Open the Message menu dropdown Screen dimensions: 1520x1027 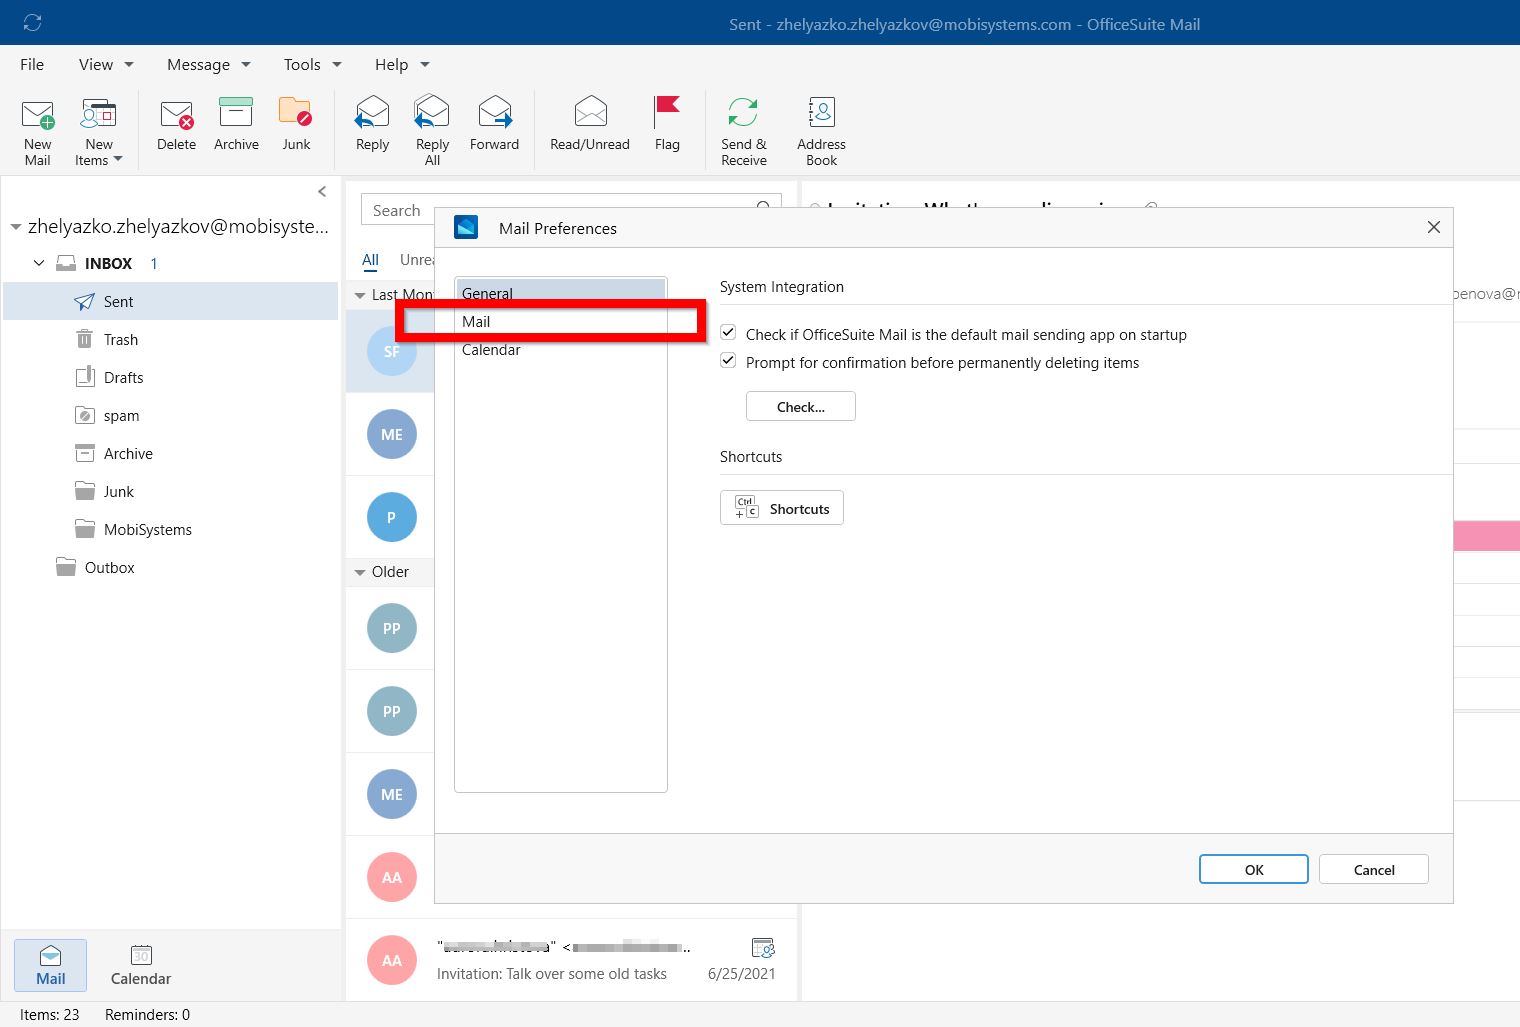coord(208,64)
